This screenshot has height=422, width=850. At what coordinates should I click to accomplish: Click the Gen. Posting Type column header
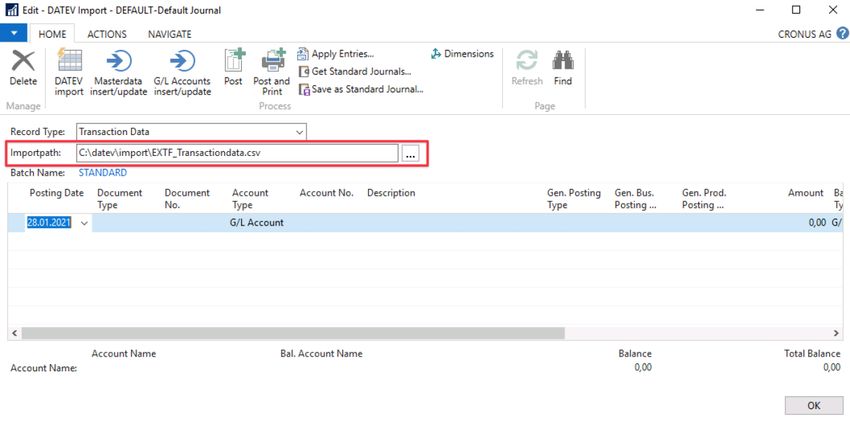574,199
